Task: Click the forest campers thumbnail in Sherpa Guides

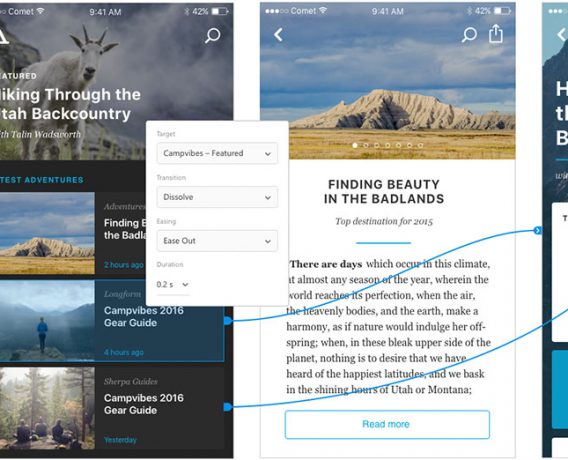Action: [47, 408]
